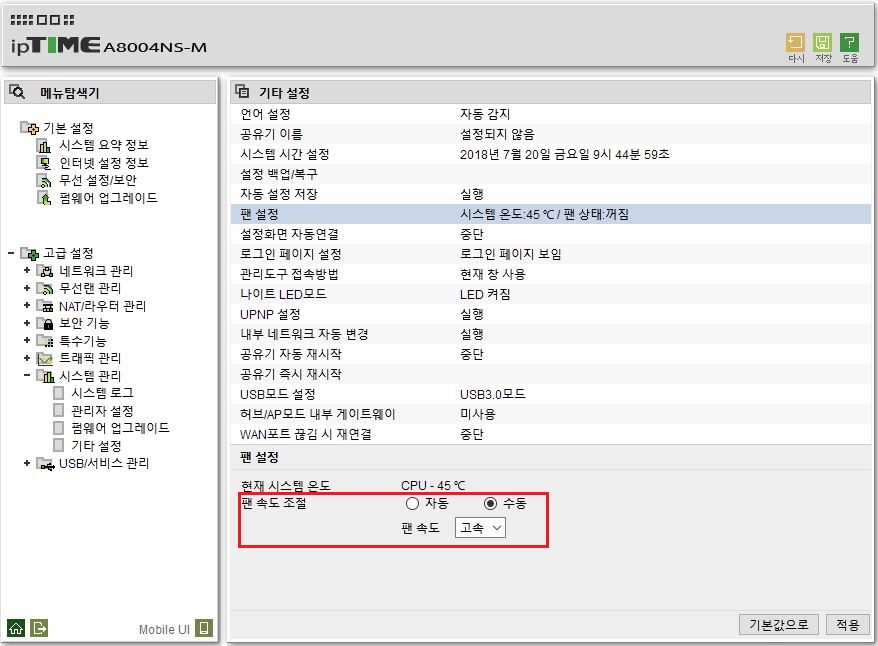Viewport: 878px width, 646px height.
Task: Click the 저장 (save) disk icon
Action: pos(822,42)
